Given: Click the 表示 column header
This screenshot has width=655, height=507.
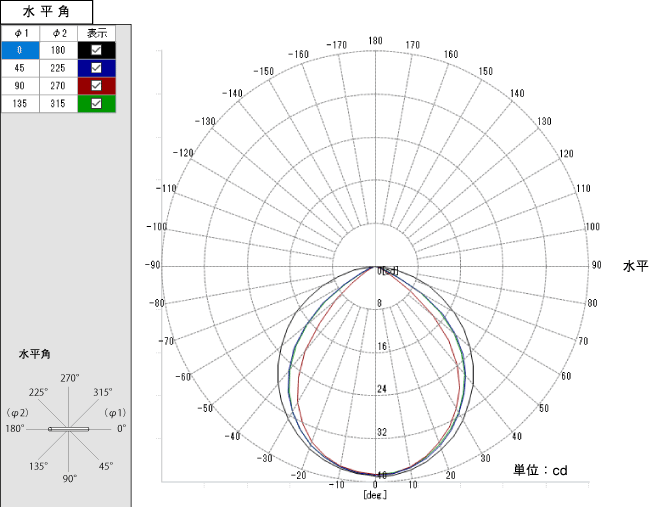Looking at the screenshot, I should click(96, 33).
